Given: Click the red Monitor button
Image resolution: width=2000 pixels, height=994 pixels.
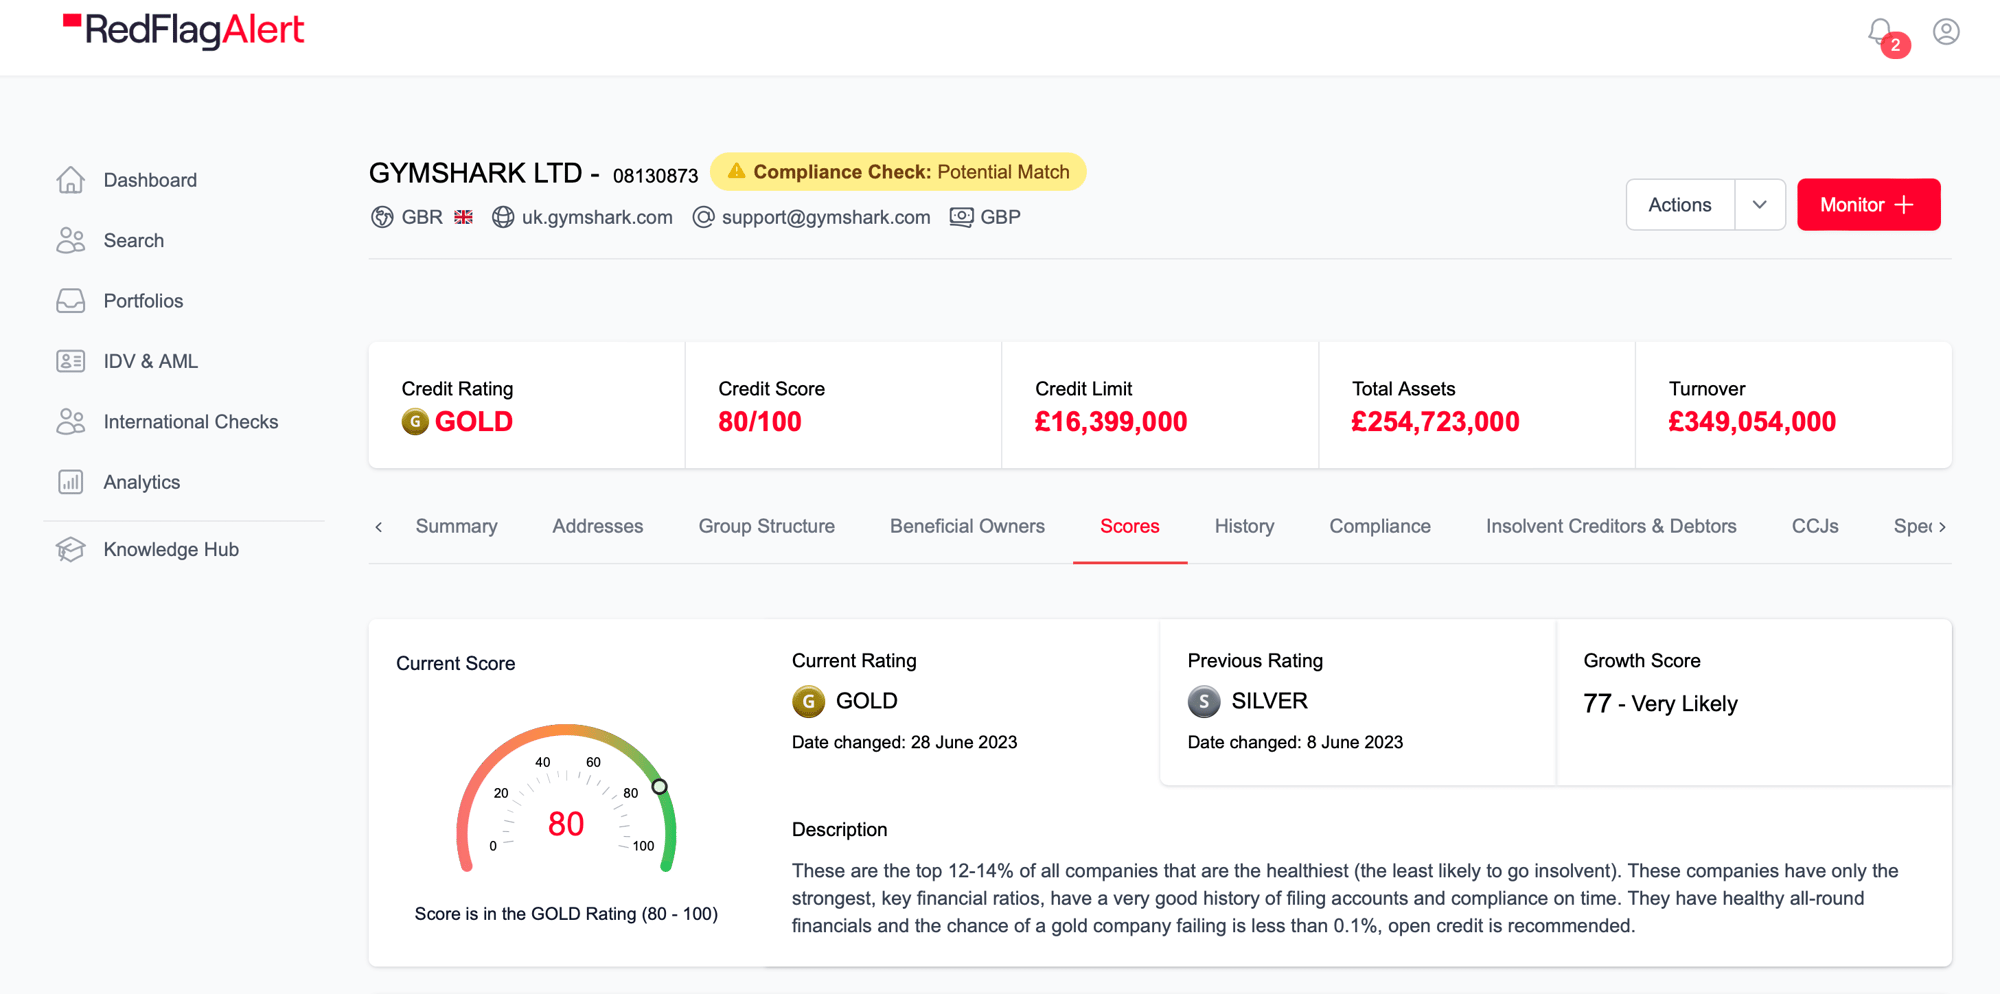Looking at the screenshot, I should (1868, 205).
